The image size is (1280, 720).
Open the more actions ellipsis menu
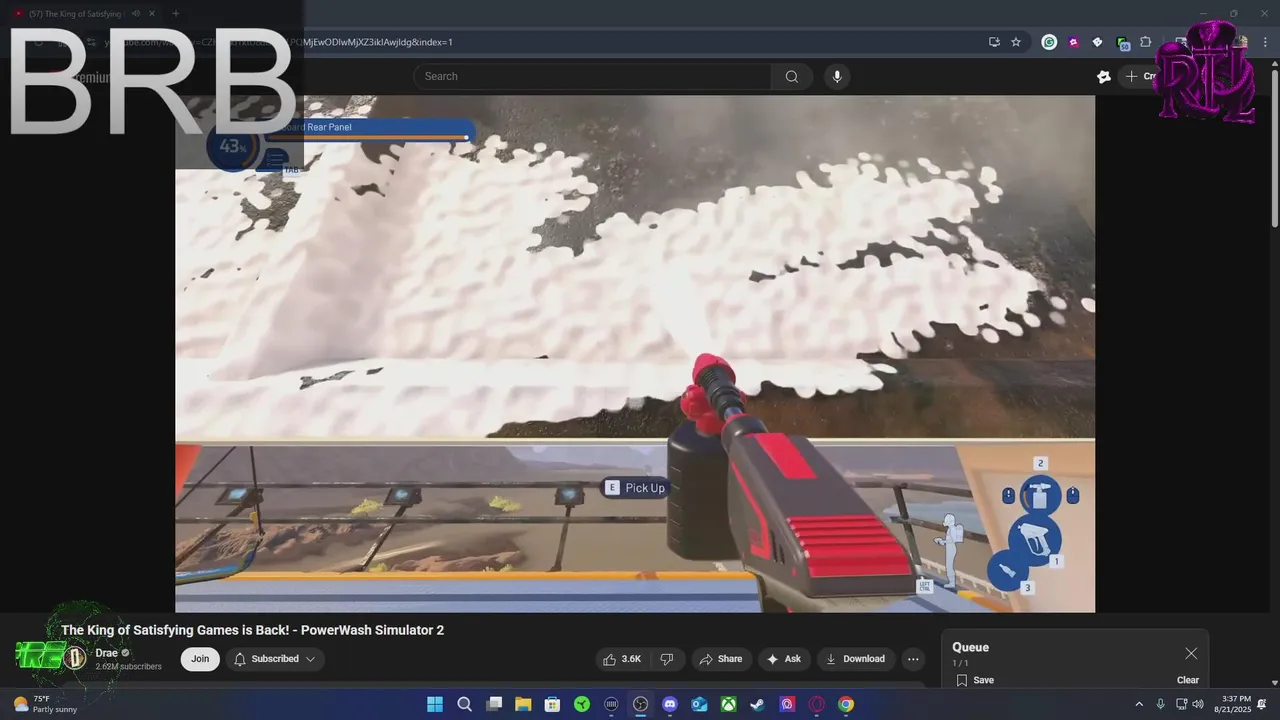pyautogui.click(x=912, y=659)
